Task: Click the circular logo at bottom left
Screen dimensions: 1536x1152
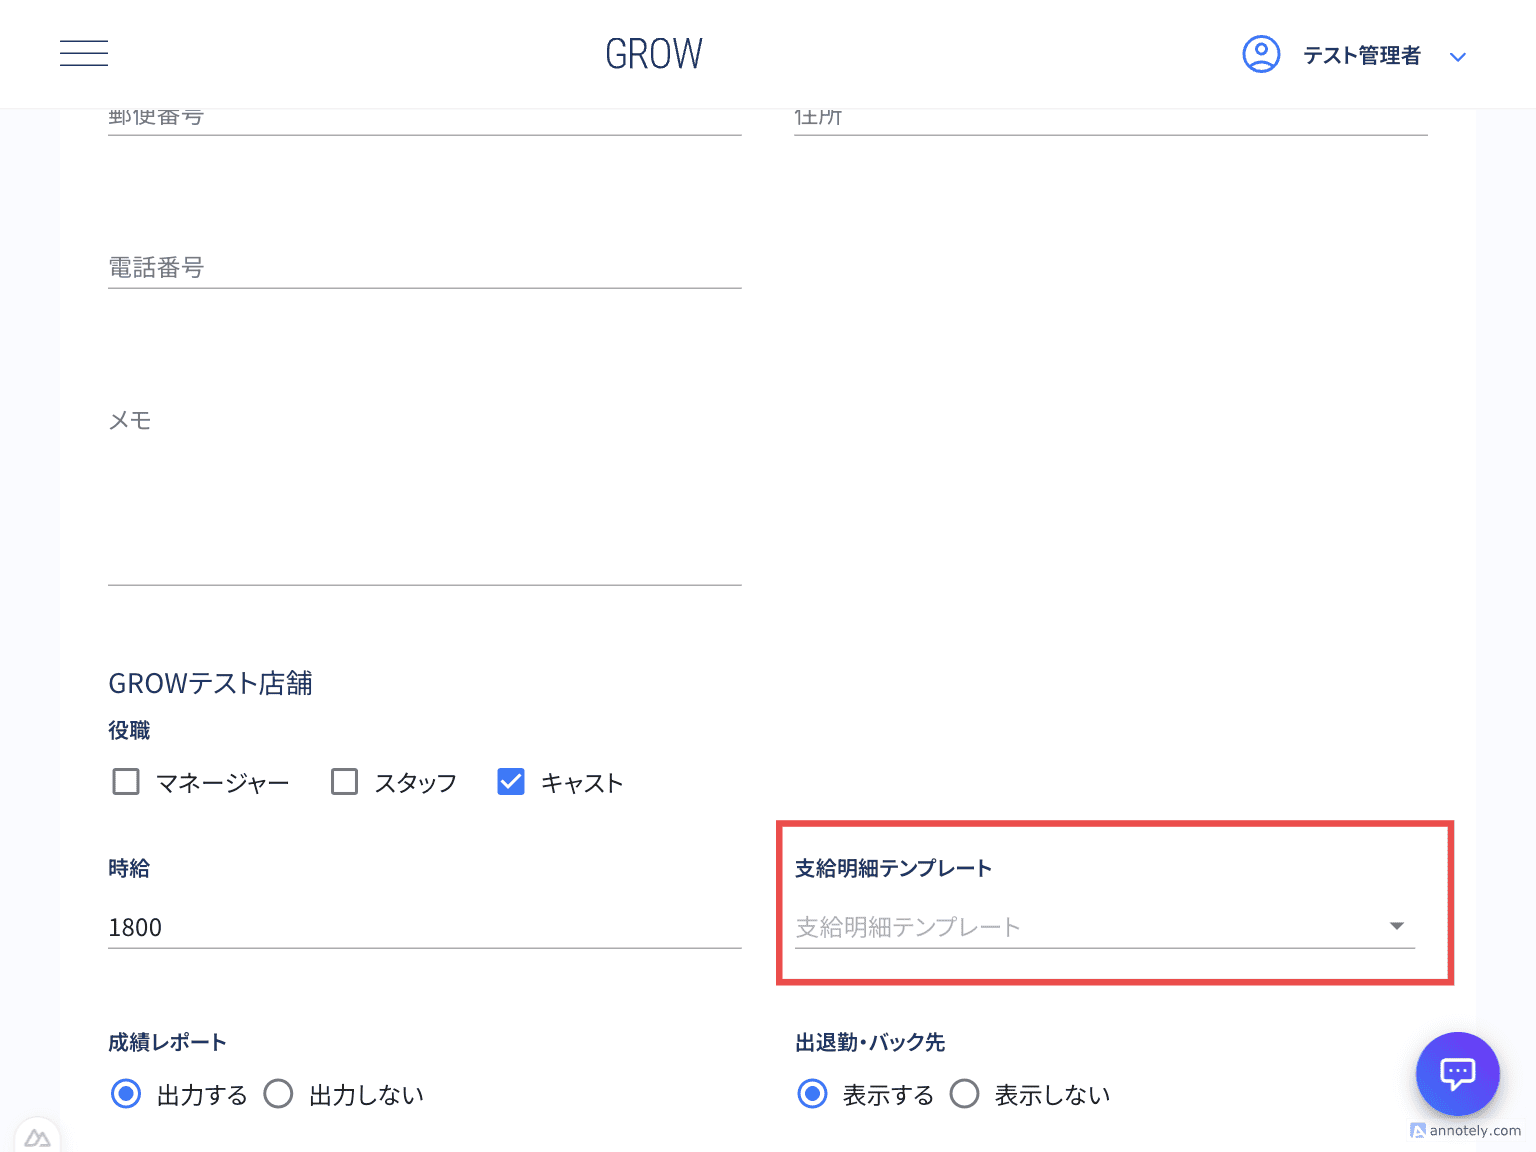Action: pyautogui.click(x=38, y=1137)
